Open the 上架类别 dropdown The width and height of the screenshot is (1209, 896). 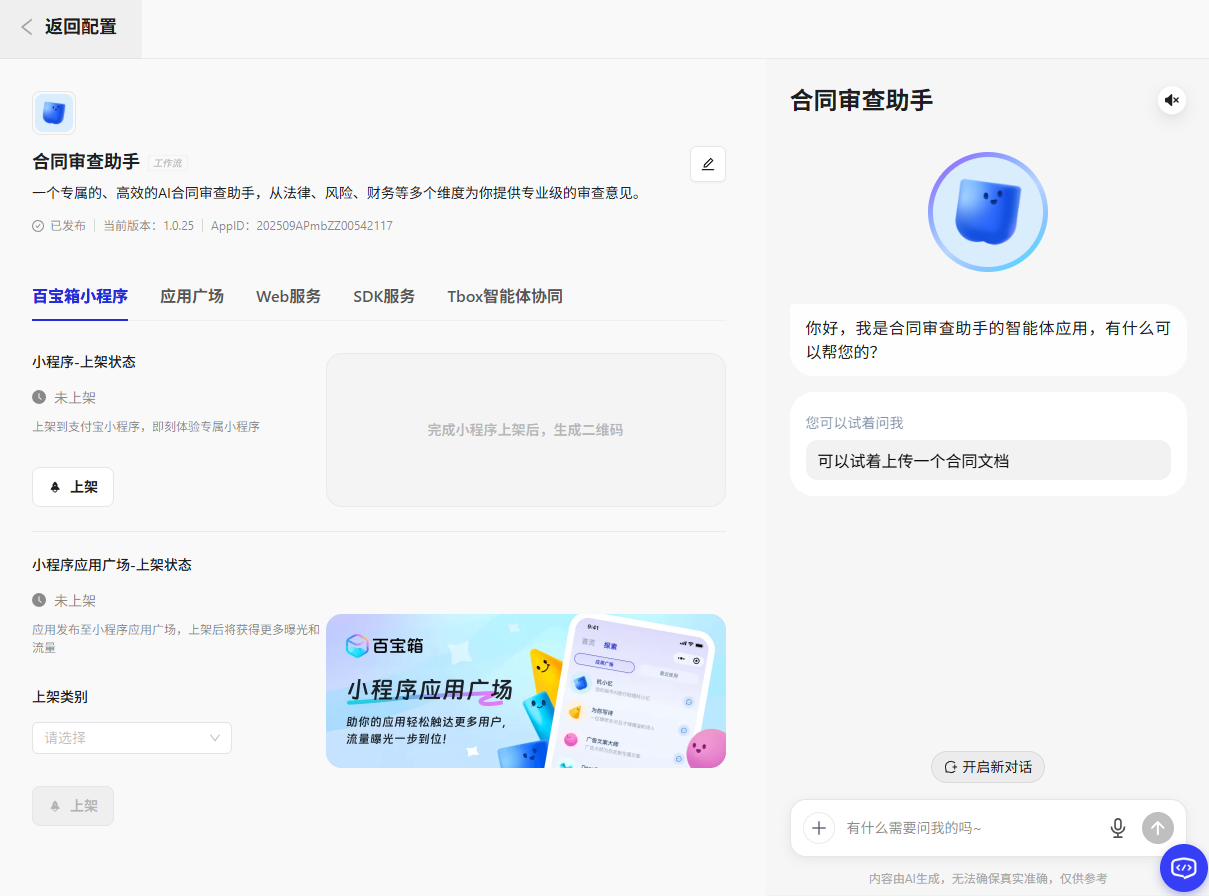[x=132, y=738]
